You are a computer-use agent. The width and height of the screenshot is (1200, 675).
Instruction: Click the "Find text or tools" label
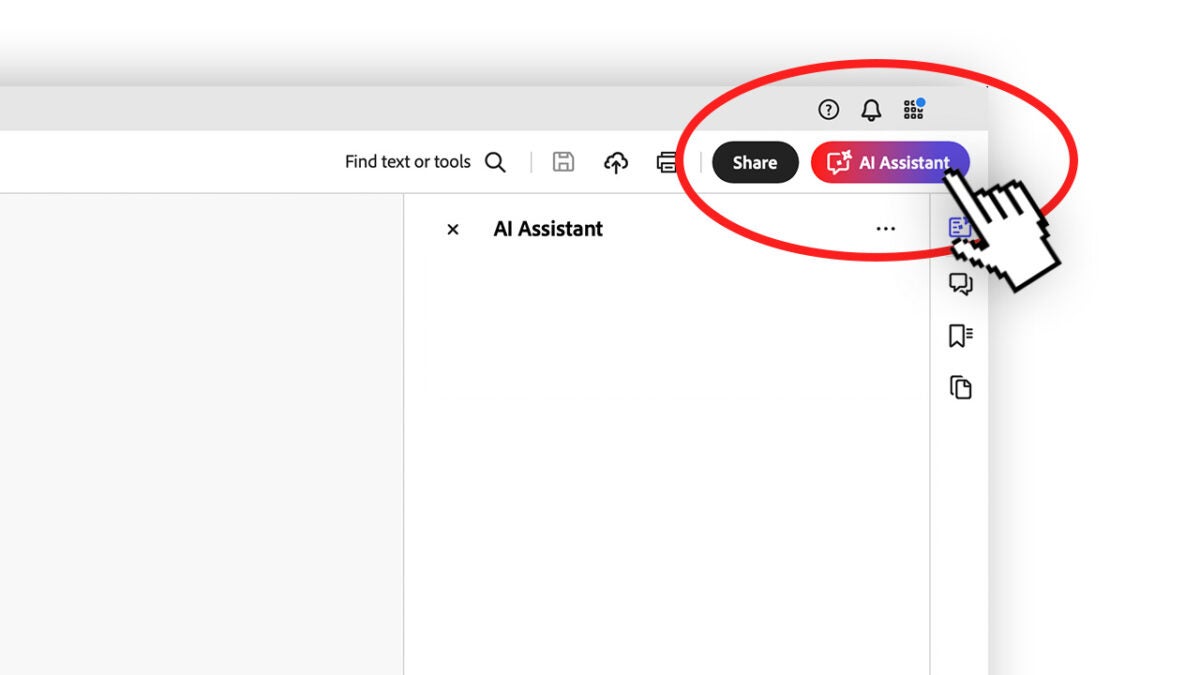coord(407,162)
